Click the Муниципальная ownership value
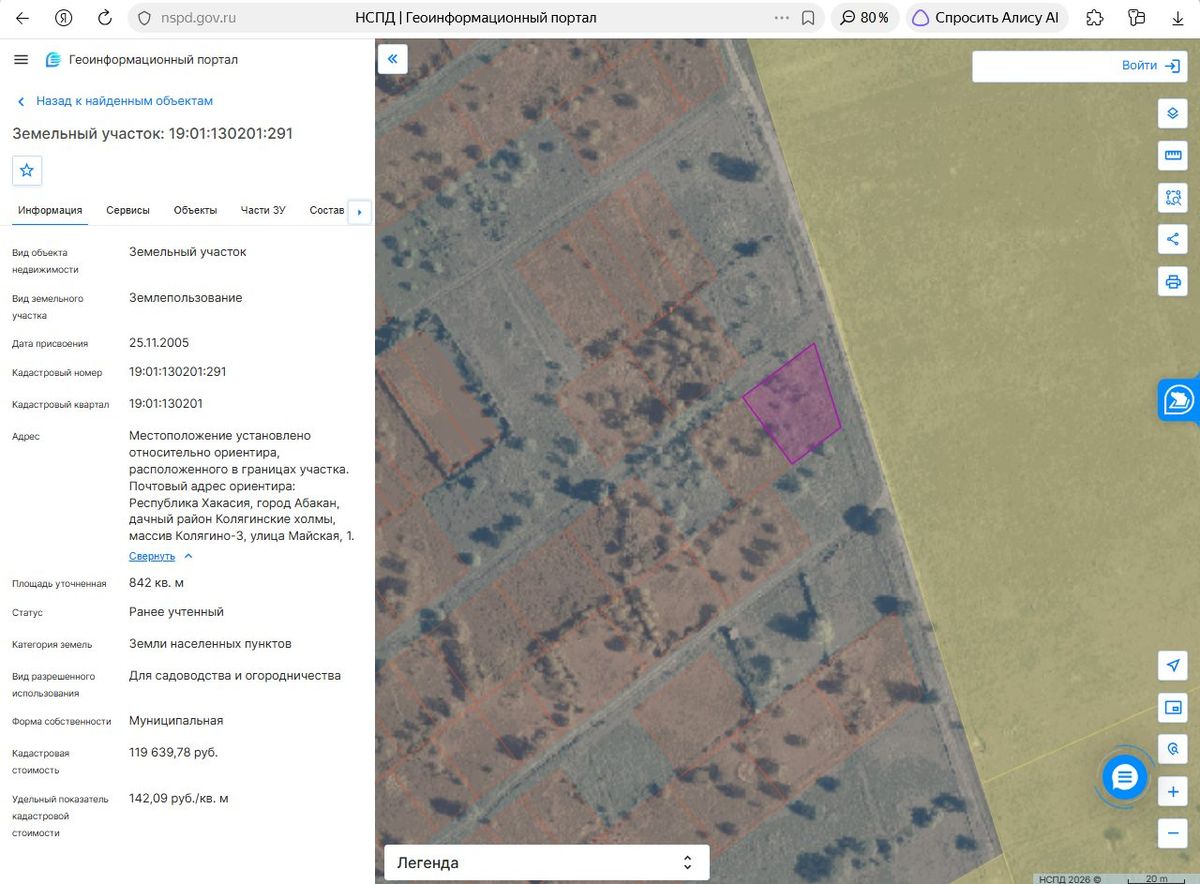This screenshot has height=884, width=1200. point(176,720)
